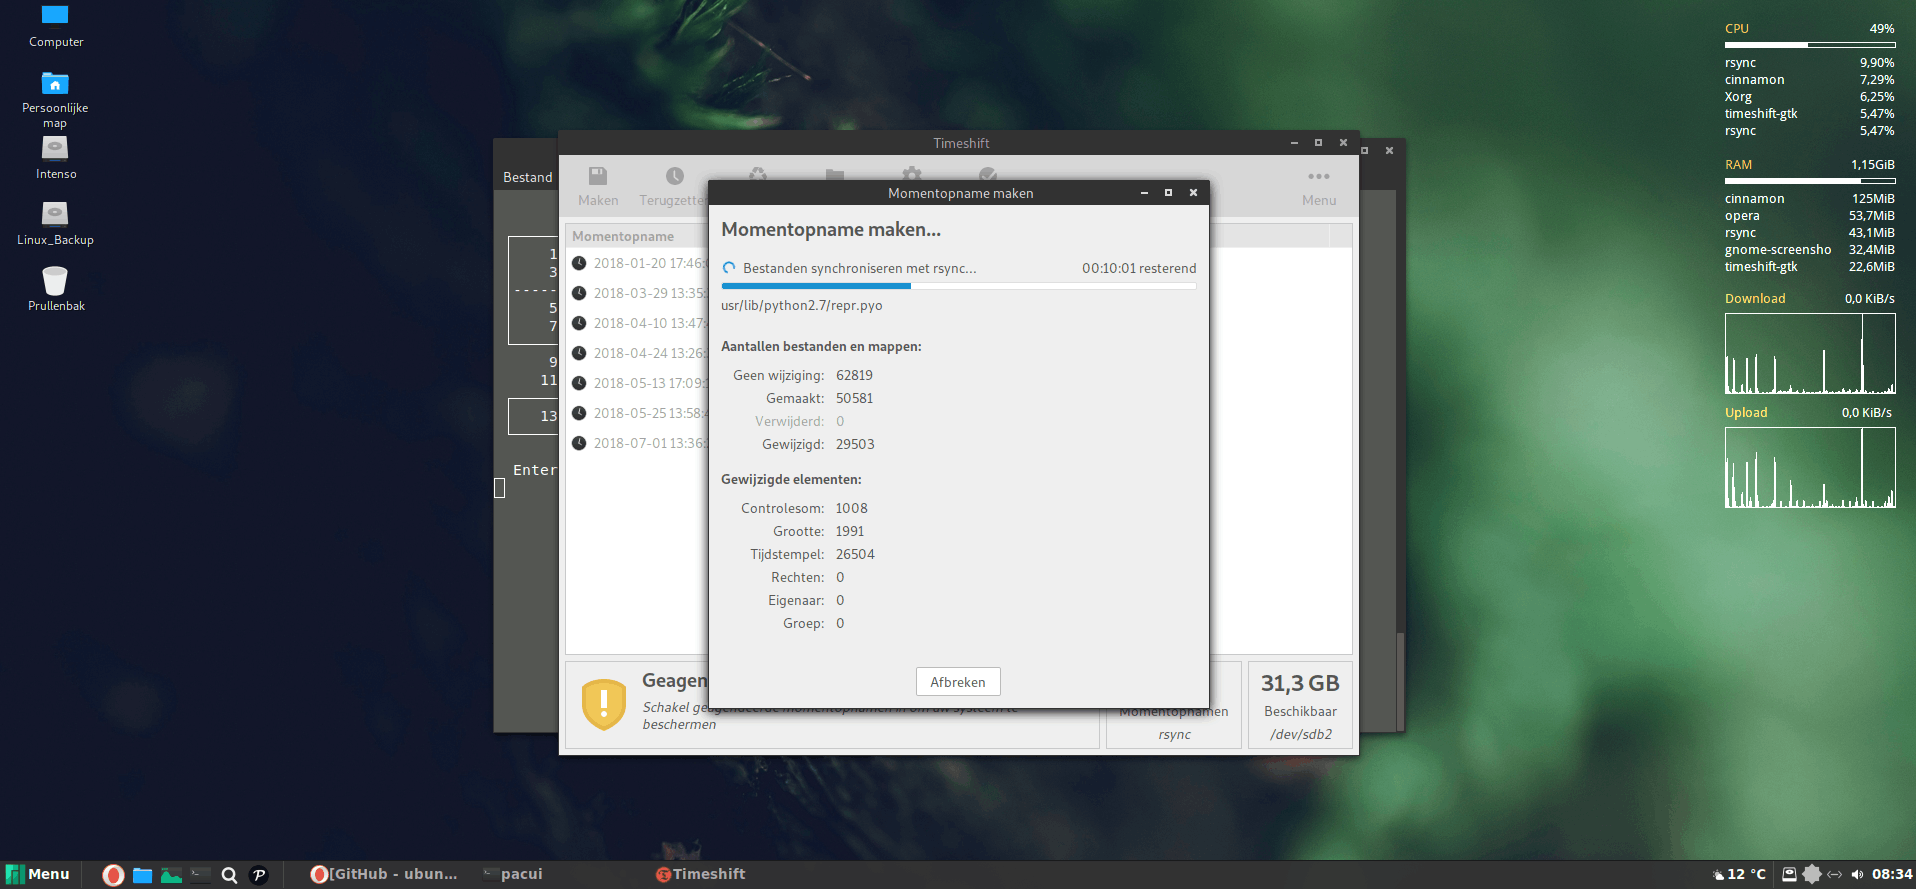The height and width of the screenshot is (889, 1916).
Task: Click Maken in the Timeshift toolbar
Action: (598, 187)
